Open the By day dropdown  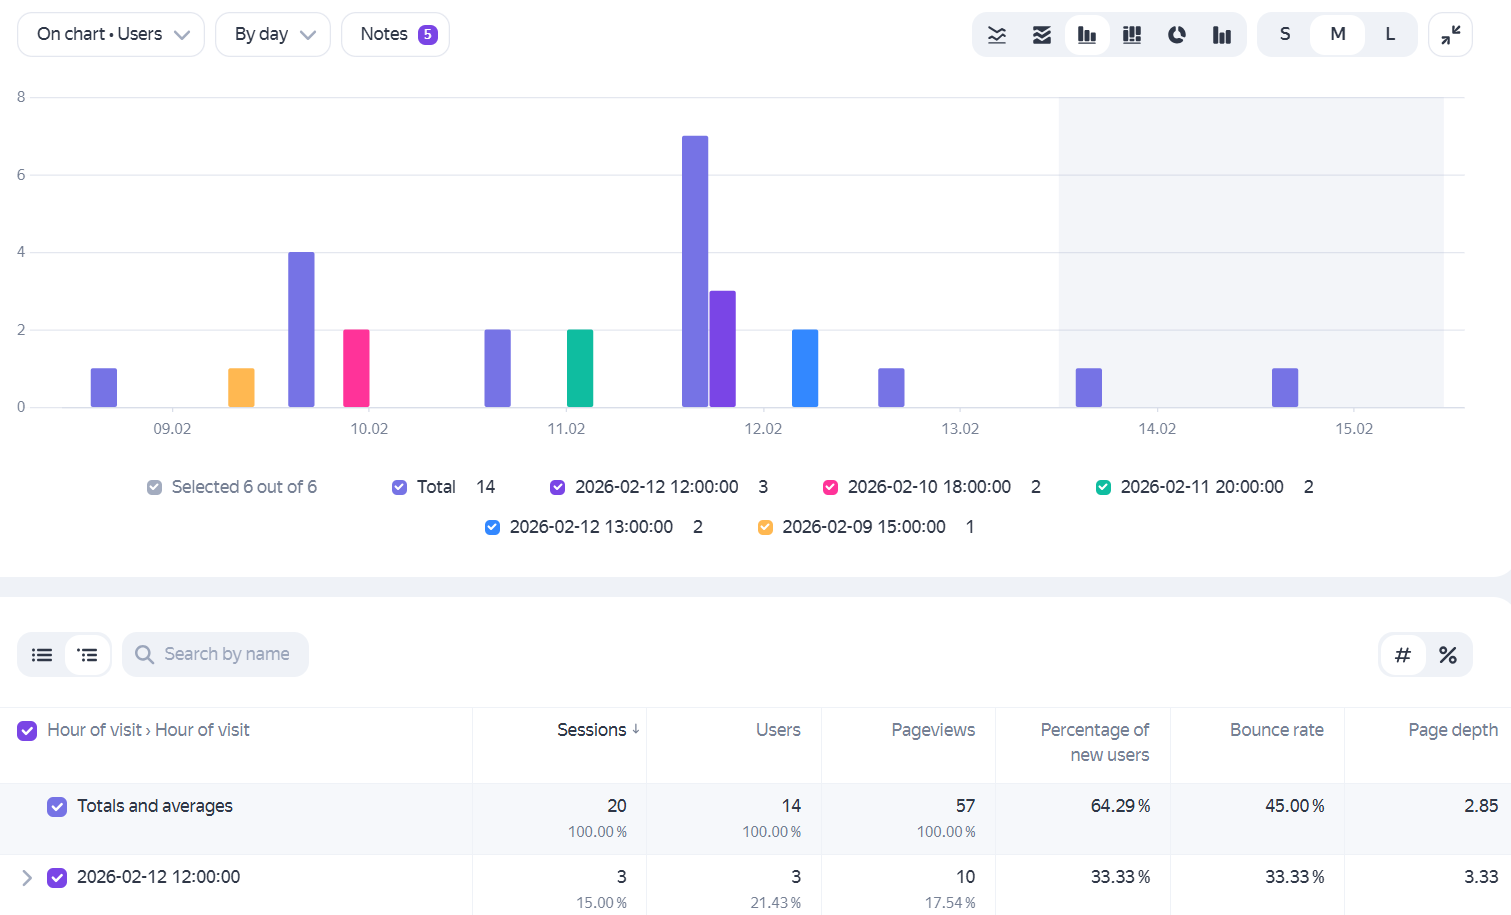(273, 35)
